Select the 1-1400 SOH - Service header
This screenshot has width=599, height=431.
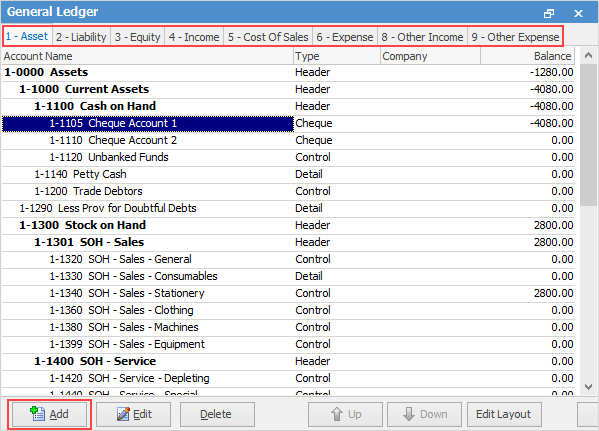[x=288, y=361]
